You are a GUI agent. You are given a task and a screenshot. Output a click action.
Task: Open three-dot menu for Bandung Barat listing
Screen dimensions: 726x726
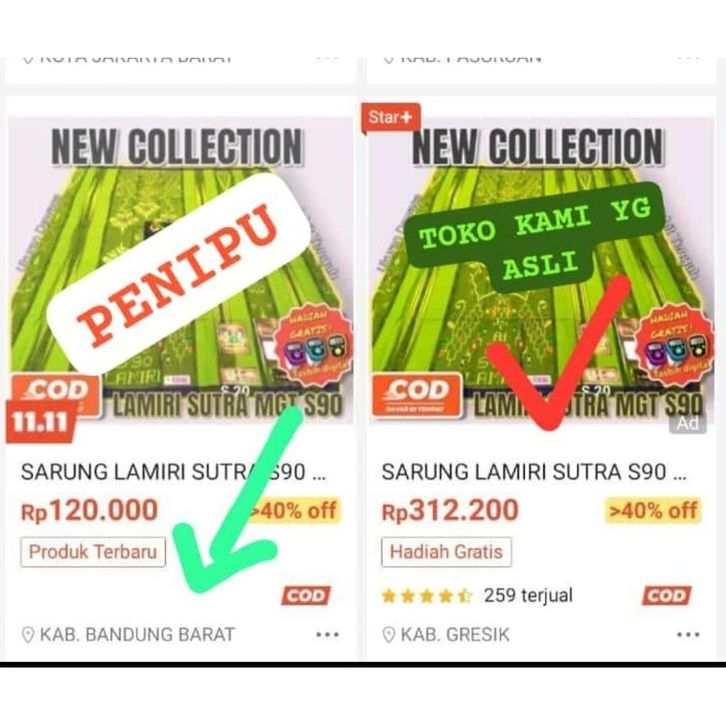[327, 634]
